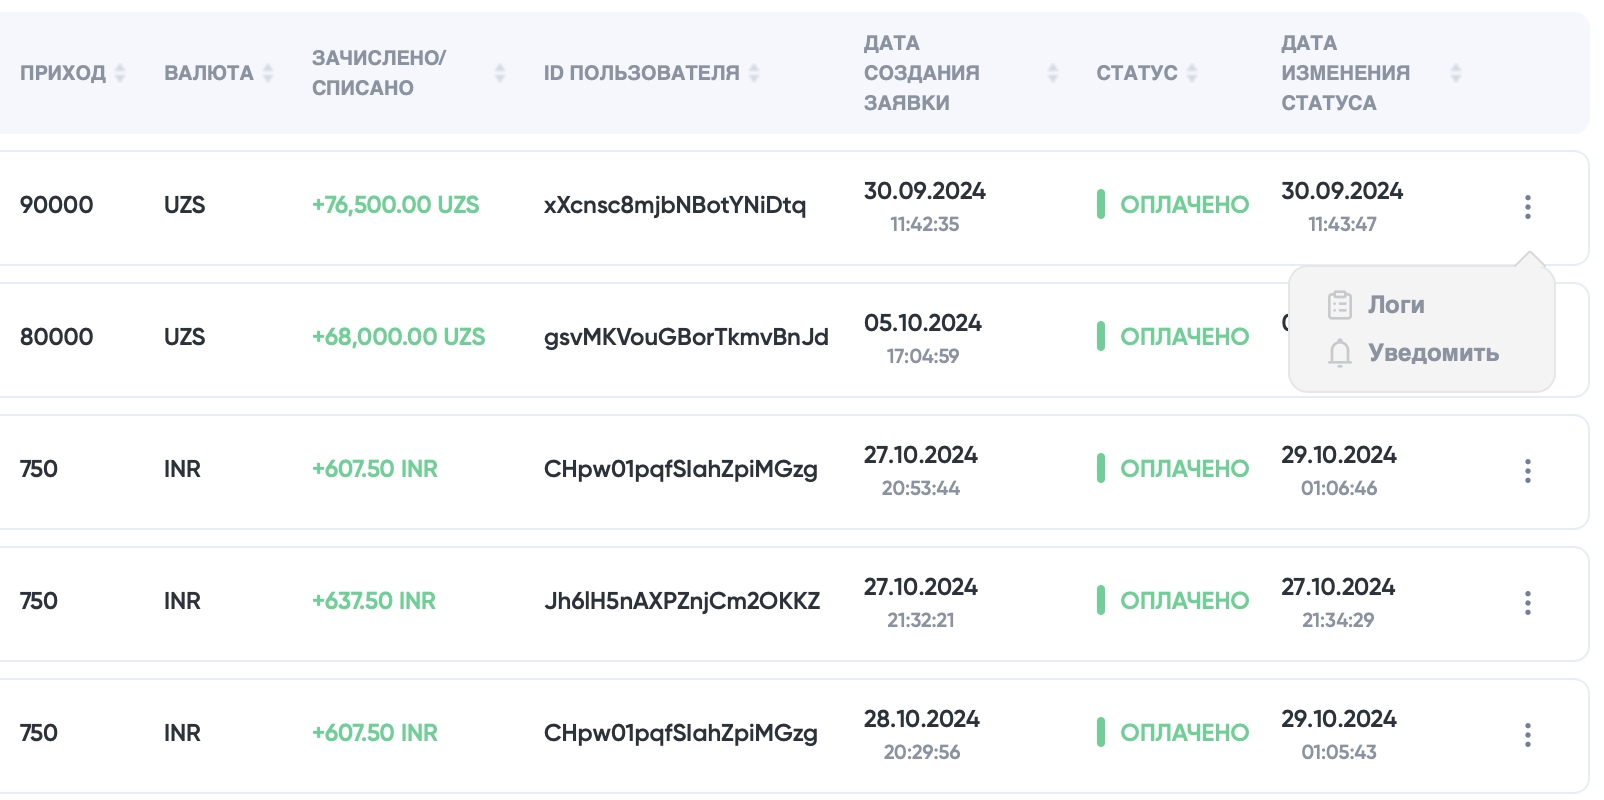Image resolution: width=1604 pixels, height=800 pixels.
Task: Click the bell icon next to Уведомить
Action: 1340,353
